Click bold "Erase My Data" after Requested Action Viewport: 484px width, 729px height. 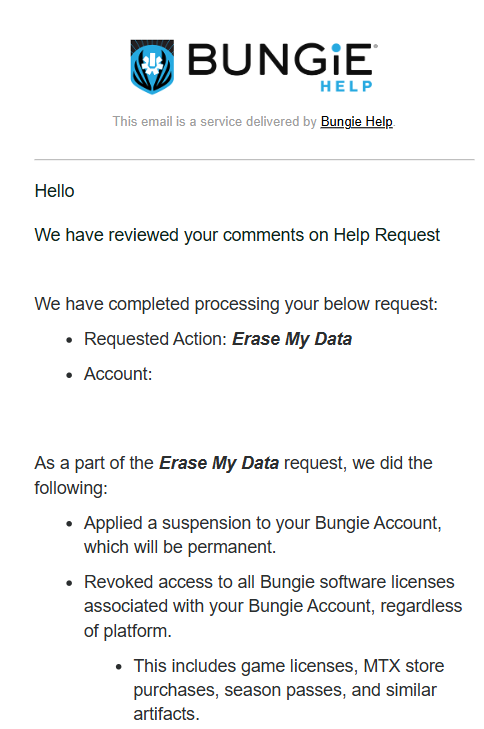coord(292,339)
